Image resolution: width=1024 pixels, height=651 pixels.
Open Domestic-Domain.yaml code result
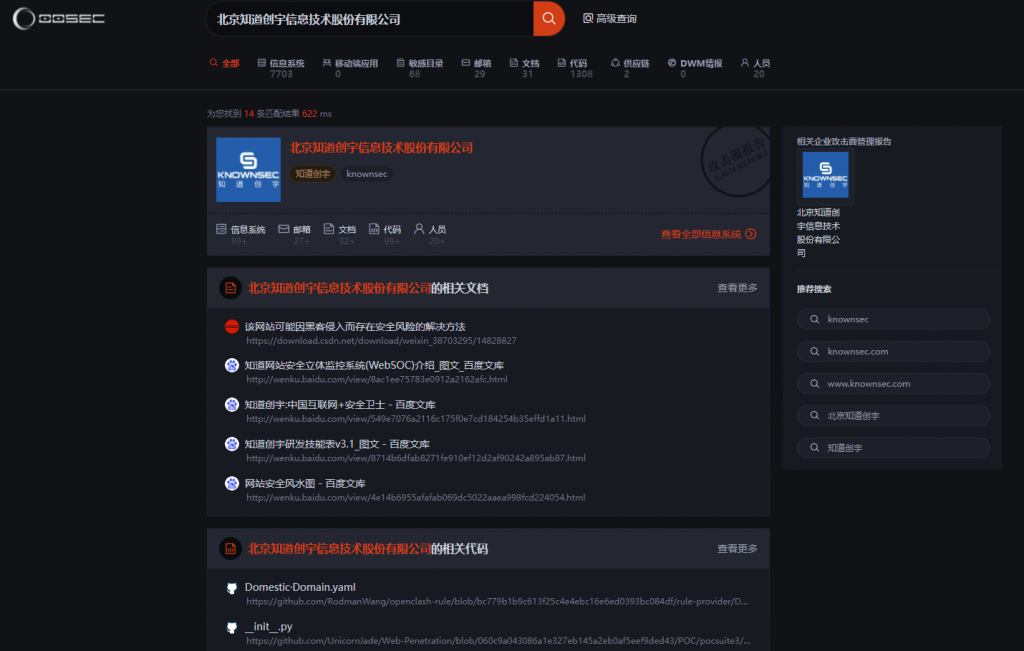[300, 587]
